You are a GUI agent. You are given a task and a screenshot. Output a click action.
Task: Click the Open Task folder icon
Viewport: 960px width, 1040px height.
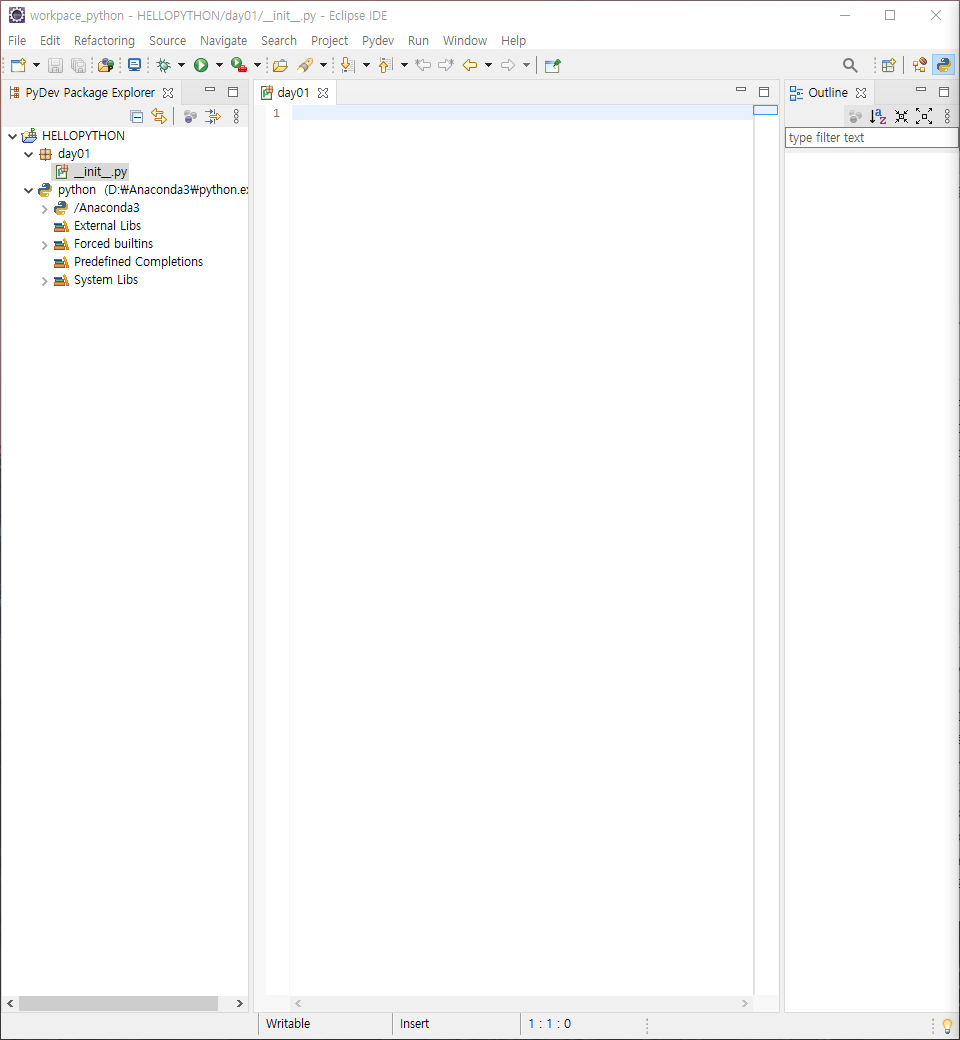point(281,65)
